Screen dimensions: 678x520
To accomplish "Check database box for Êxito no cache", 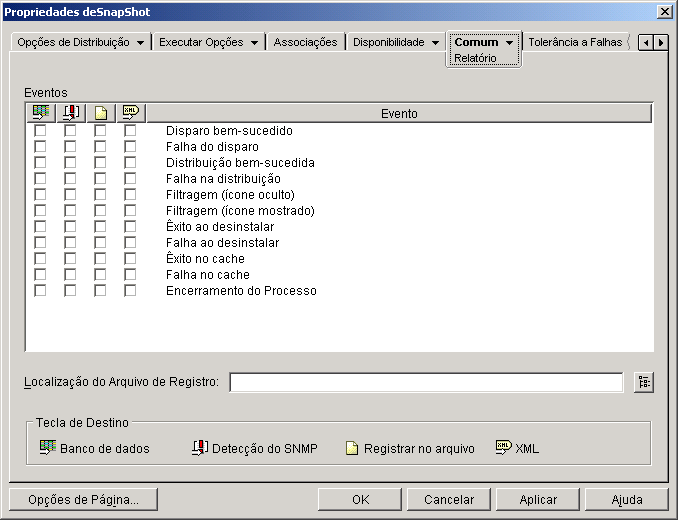I will tap(40, 258).
